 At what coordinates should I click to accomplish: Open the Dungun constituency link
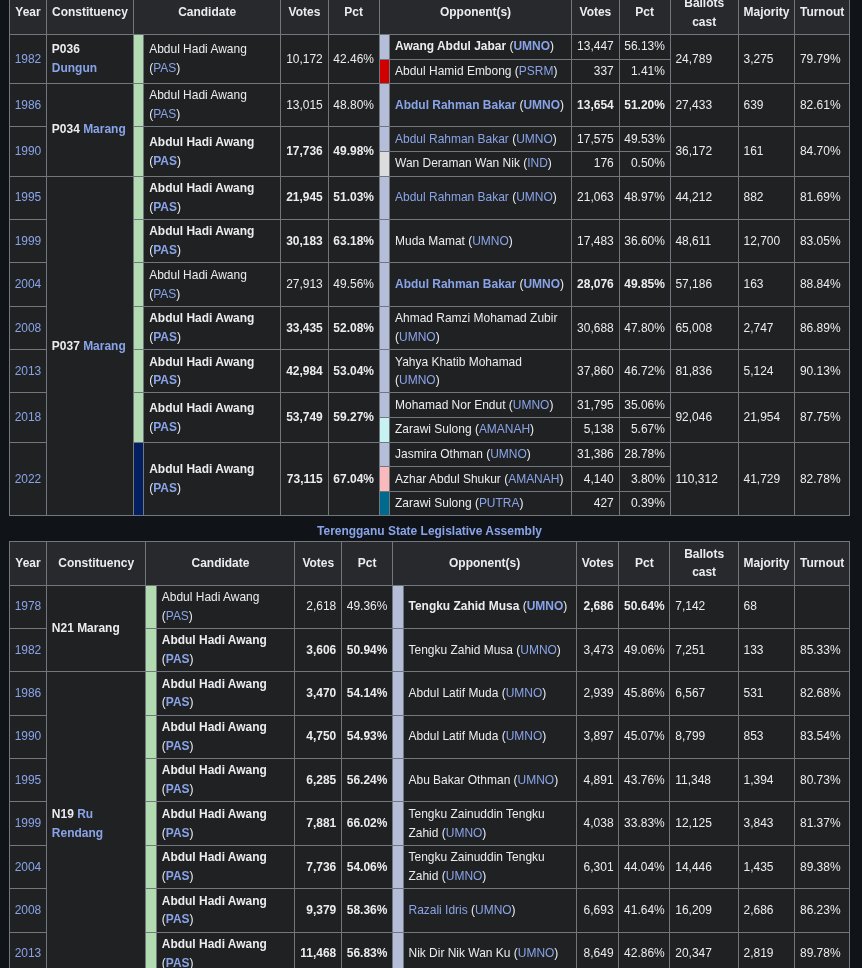[74, 68]
